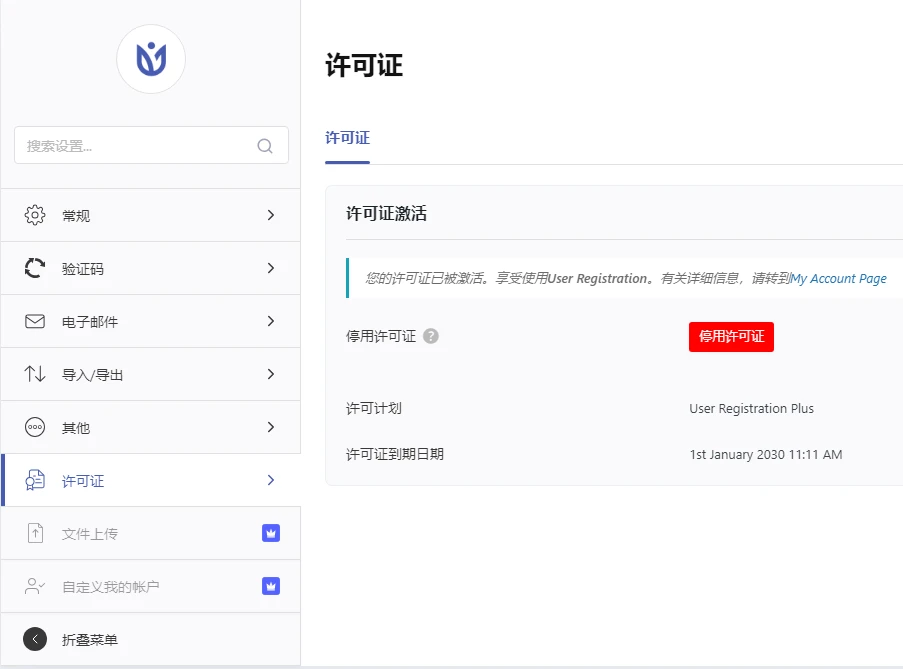The height and width of the screenshot is (669, 903).
Task: Open the My Account Page link
Action: [838, 278]
